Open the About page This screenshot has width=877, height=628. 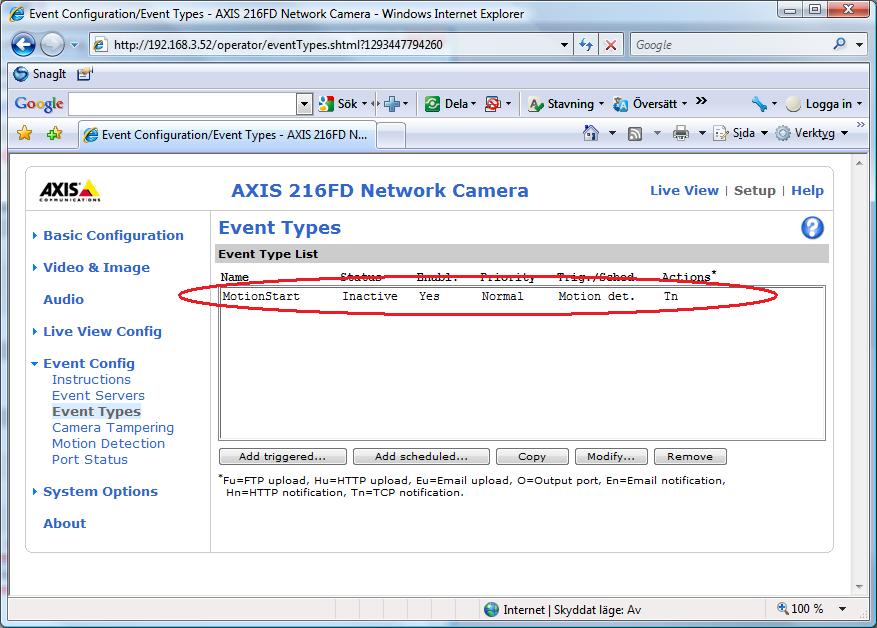click(x=65, y=523)
